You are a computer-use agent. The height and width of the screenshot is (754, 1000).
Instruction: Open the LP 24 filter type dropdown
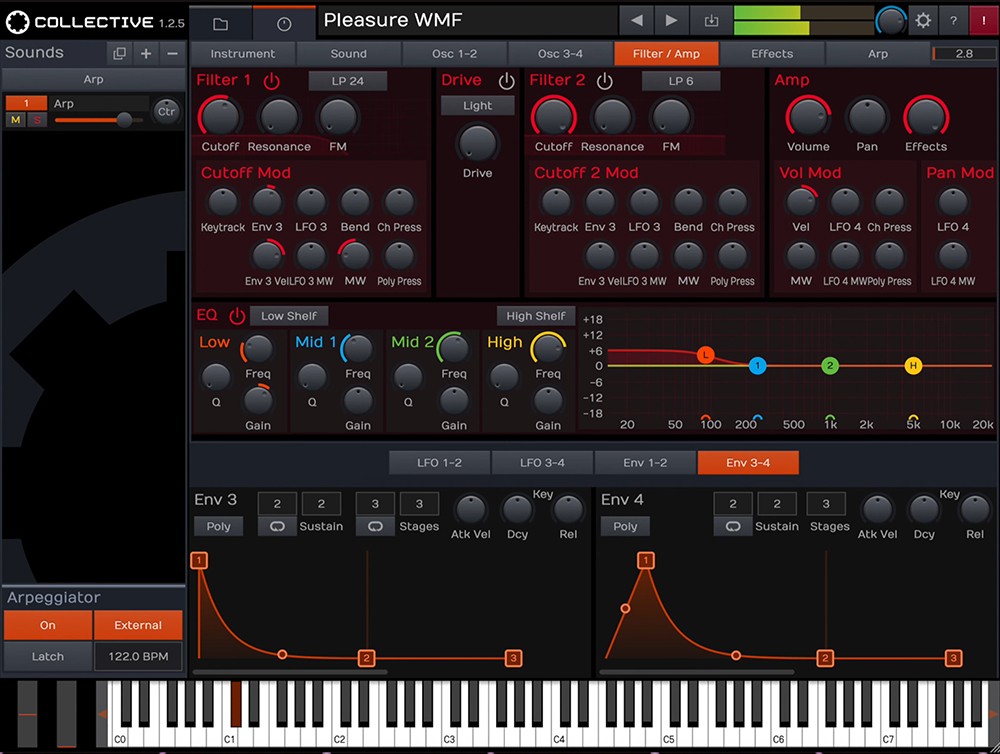click(x=347, y=81)
